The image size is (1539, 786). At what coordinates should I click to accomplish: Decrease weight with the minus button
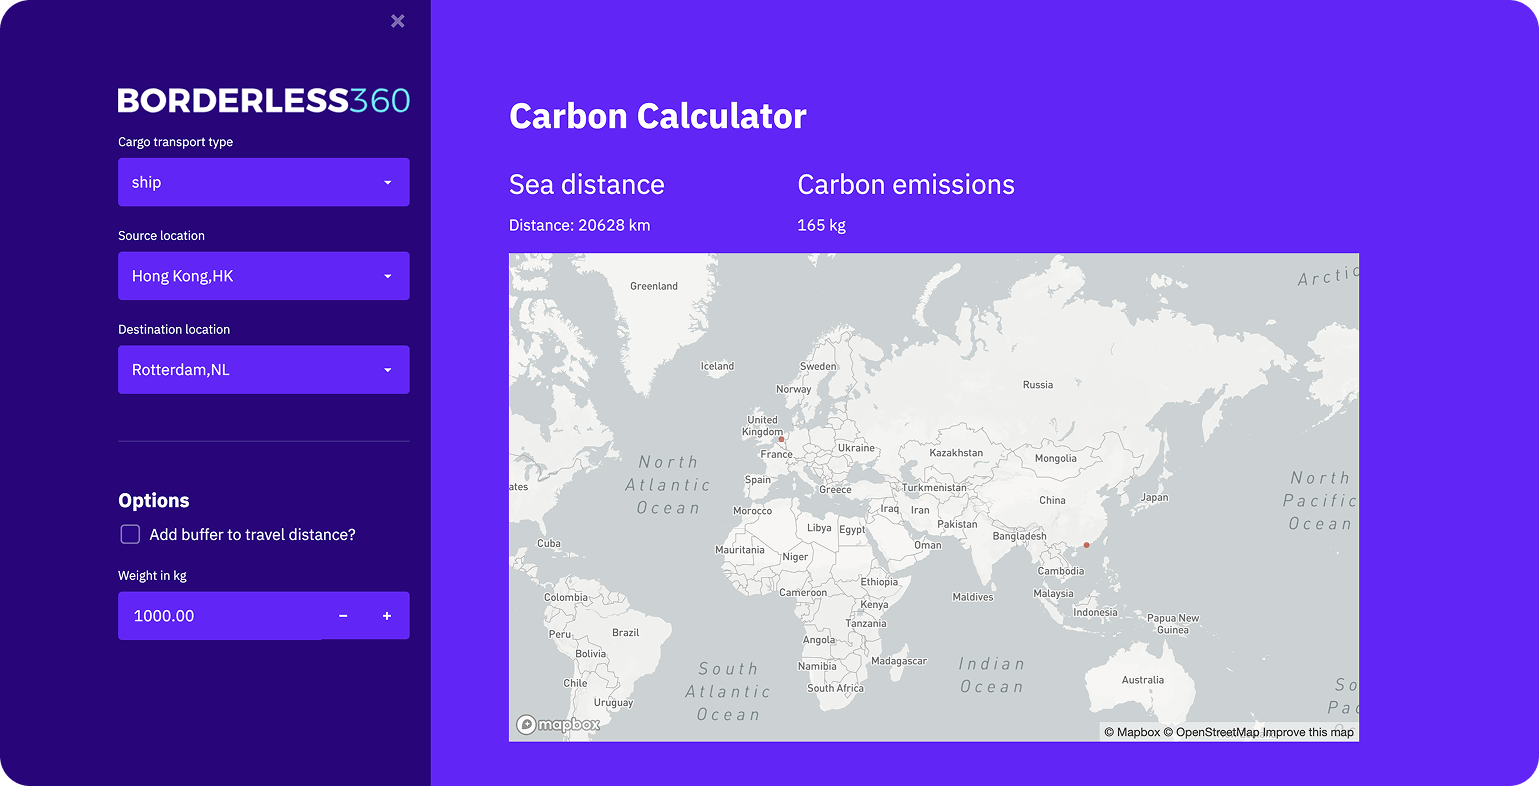pyautogui.click(x=343, y=616)
